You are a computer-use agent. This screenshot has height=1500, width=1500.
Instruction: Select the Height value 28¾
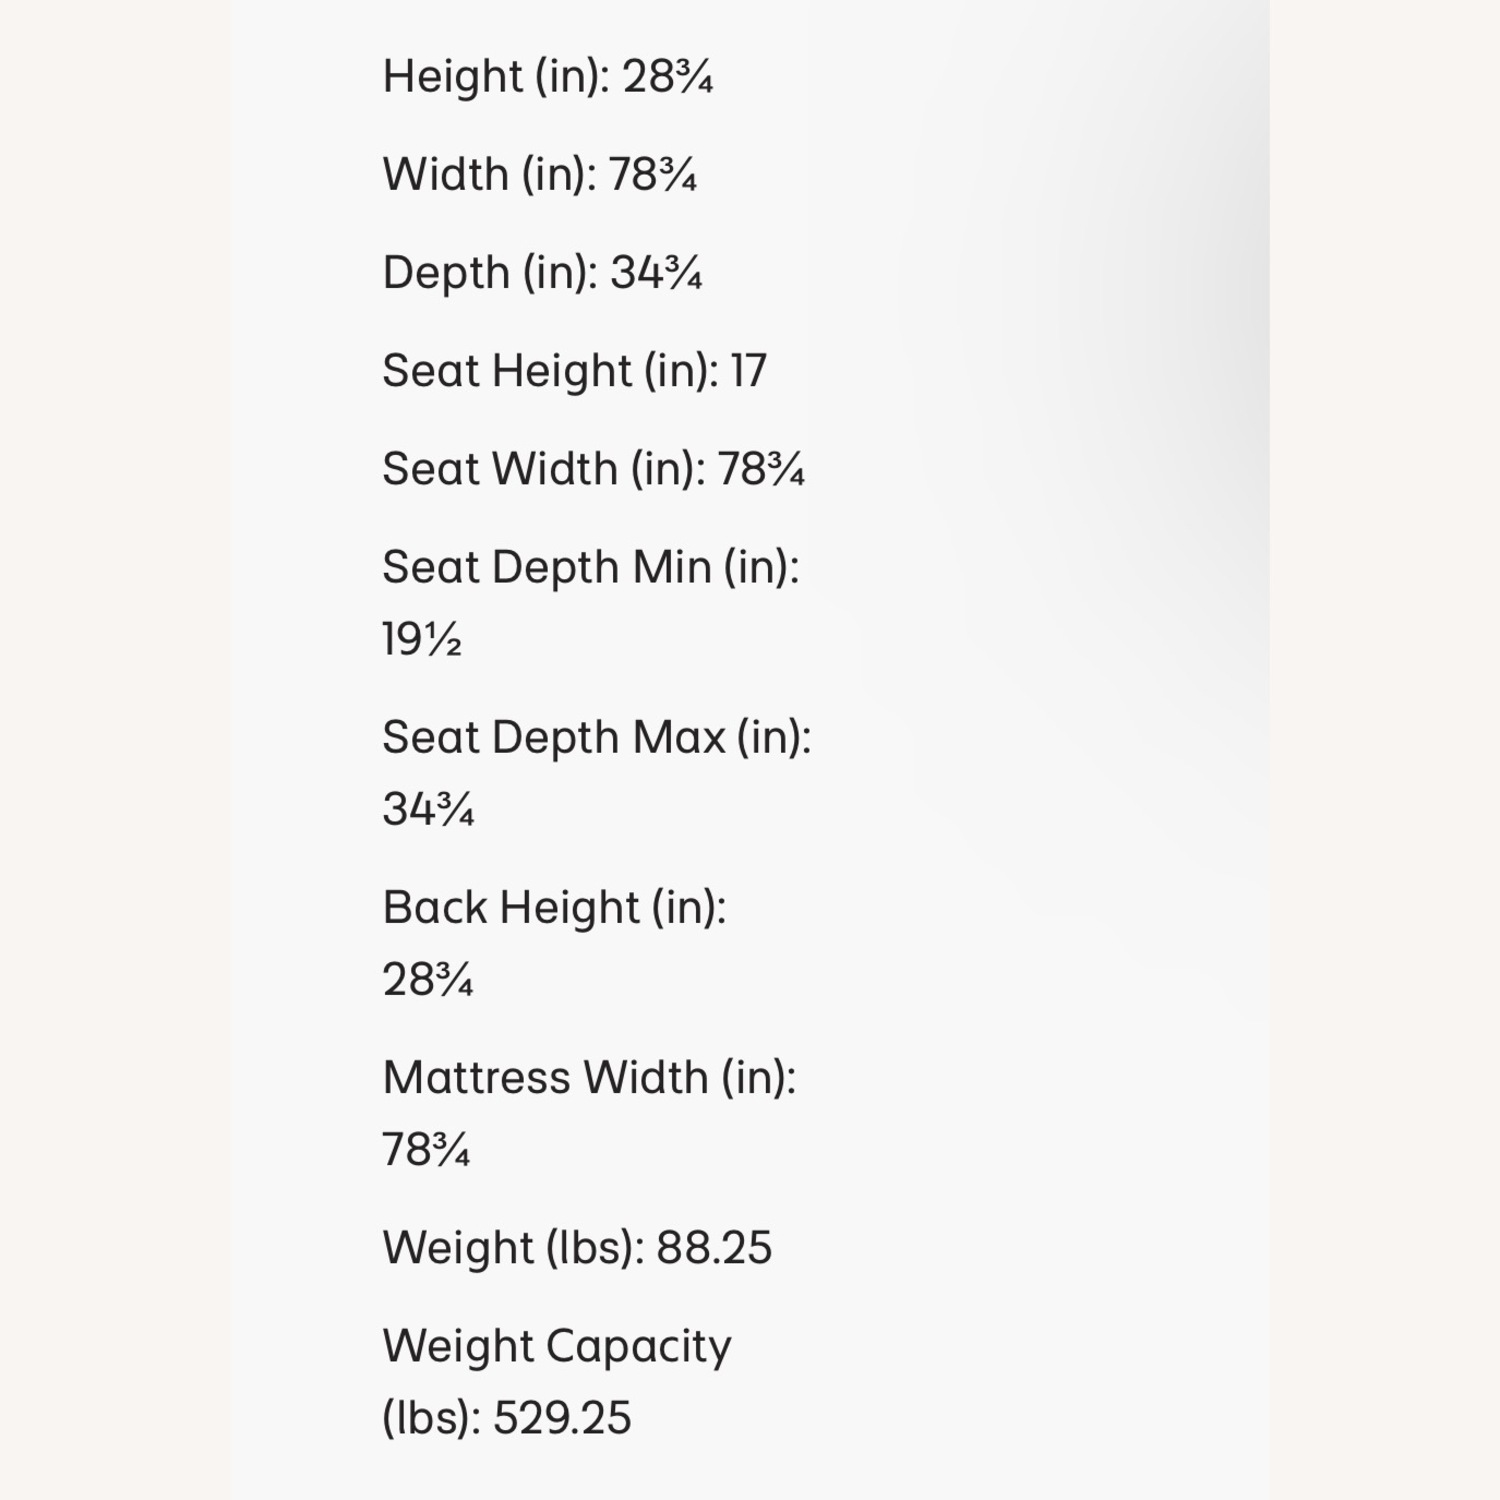[668, 77]
